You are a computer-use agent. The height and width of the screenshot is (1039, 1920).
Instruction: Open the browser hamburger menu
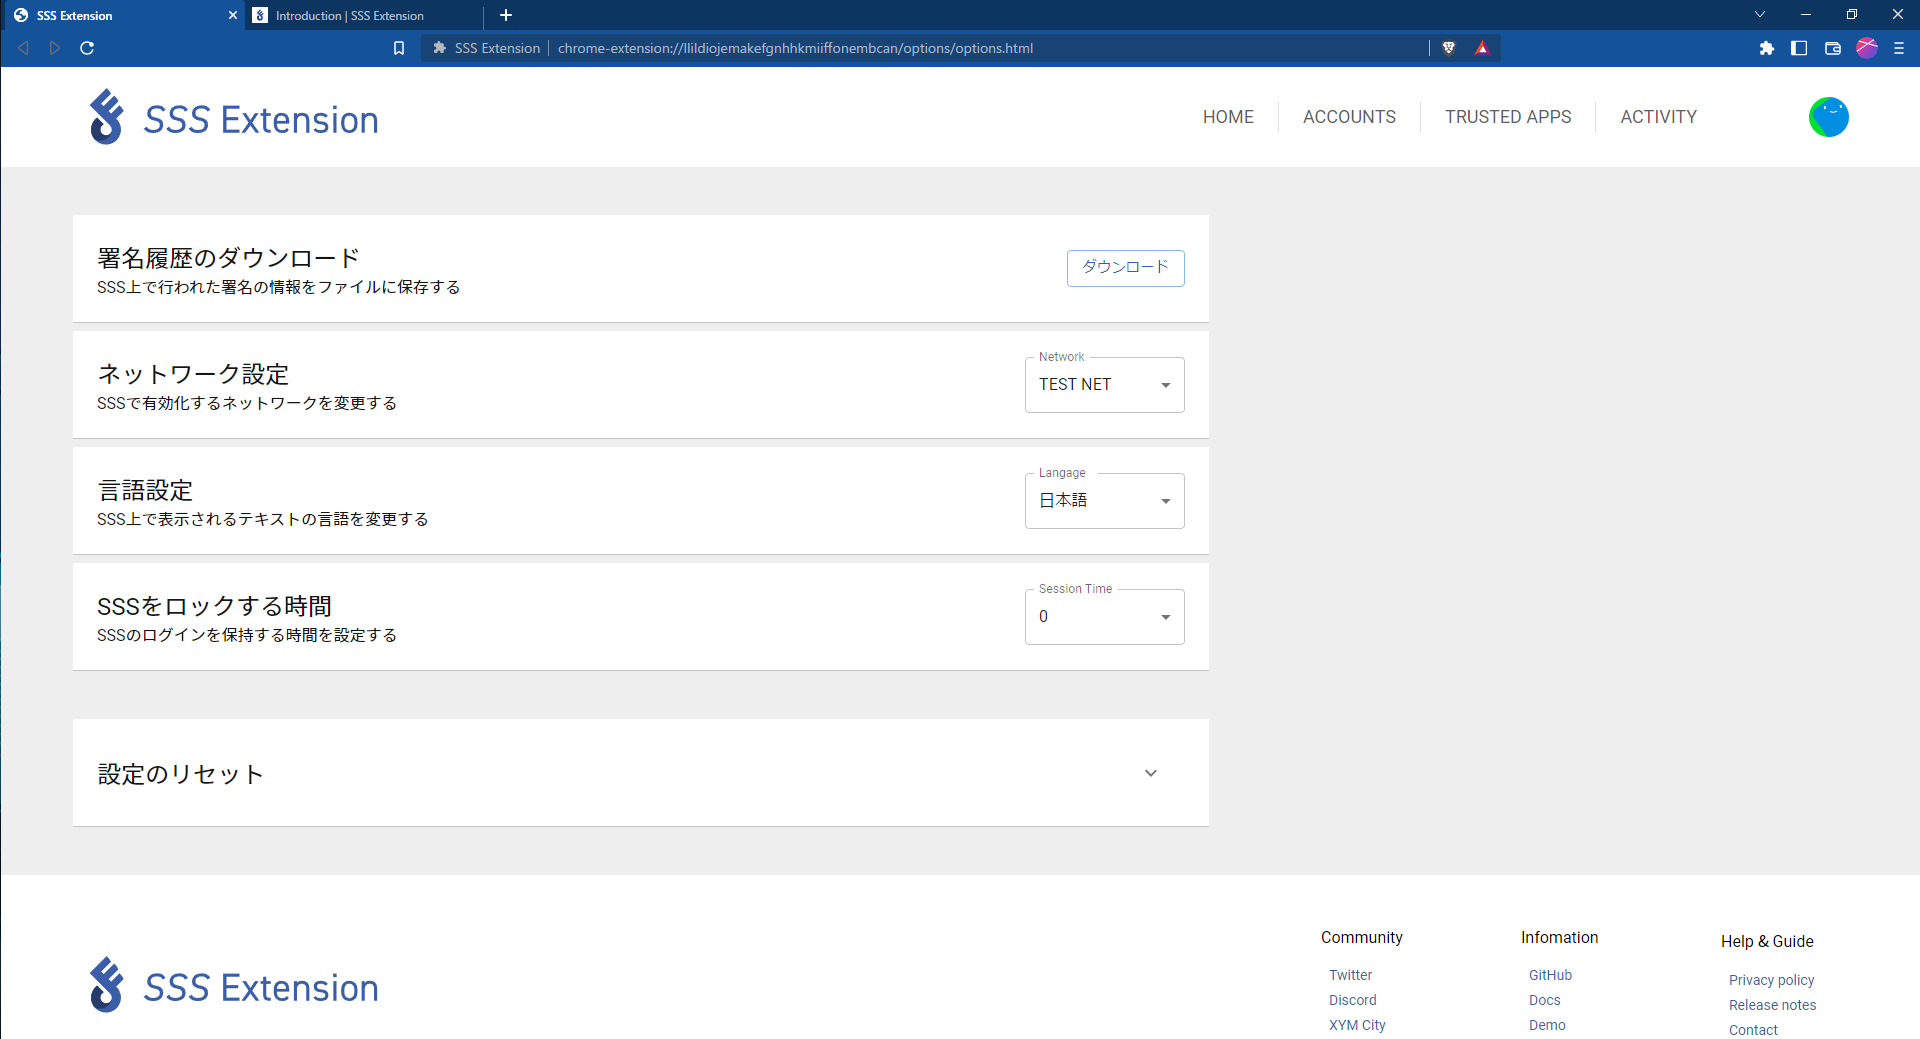pyautogui.click(x=1899, y=48)
